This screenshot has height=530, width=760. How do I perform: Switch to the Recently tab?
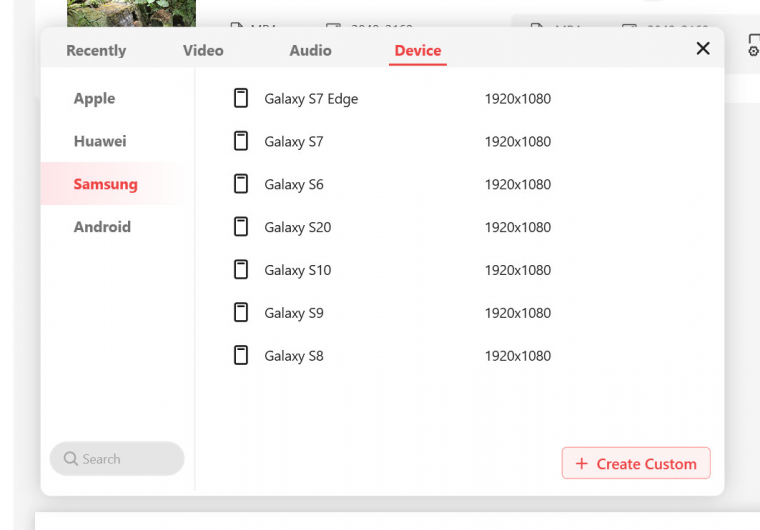96,50
